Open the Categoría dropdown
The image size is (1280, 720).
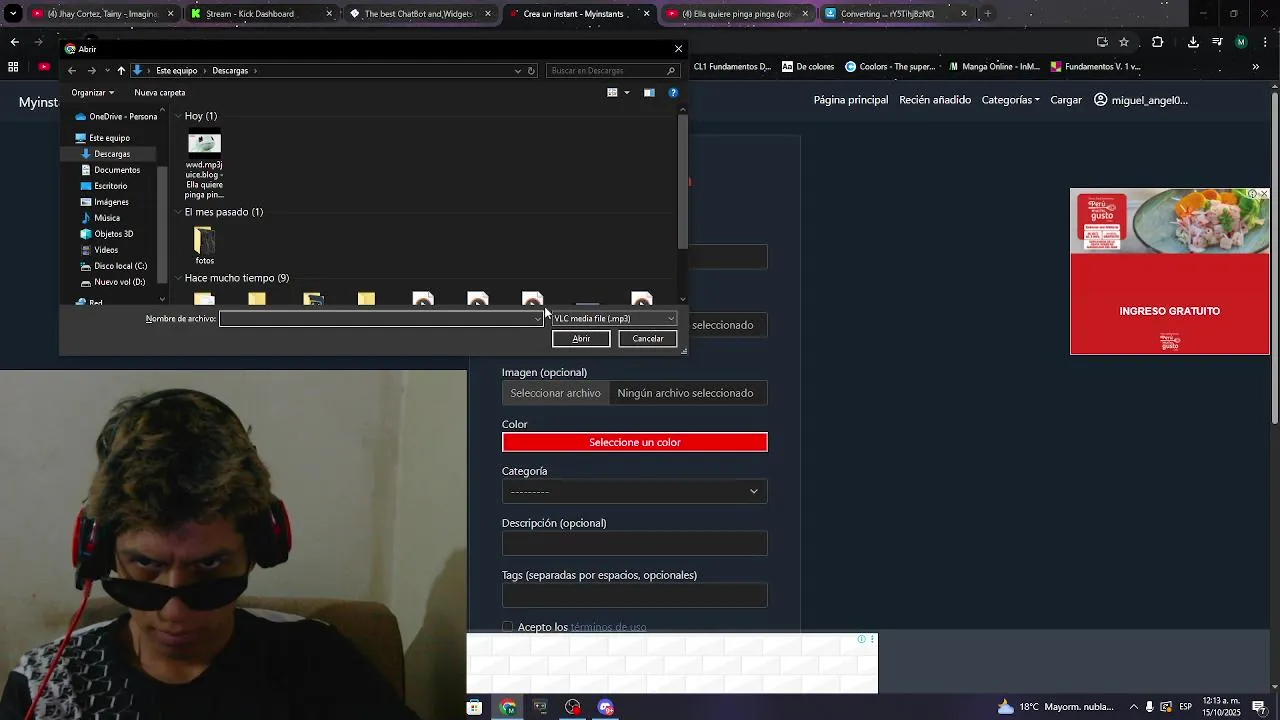[x=635, y=491]
